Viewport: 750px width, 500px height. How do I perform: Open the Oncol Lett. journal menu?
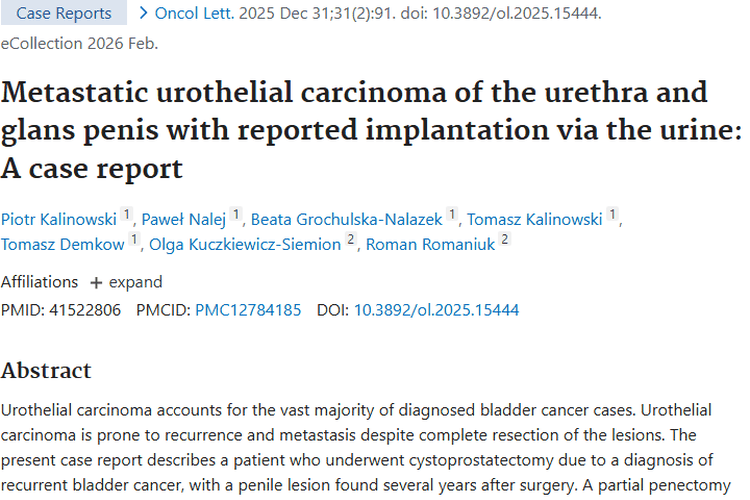[194, 13]
